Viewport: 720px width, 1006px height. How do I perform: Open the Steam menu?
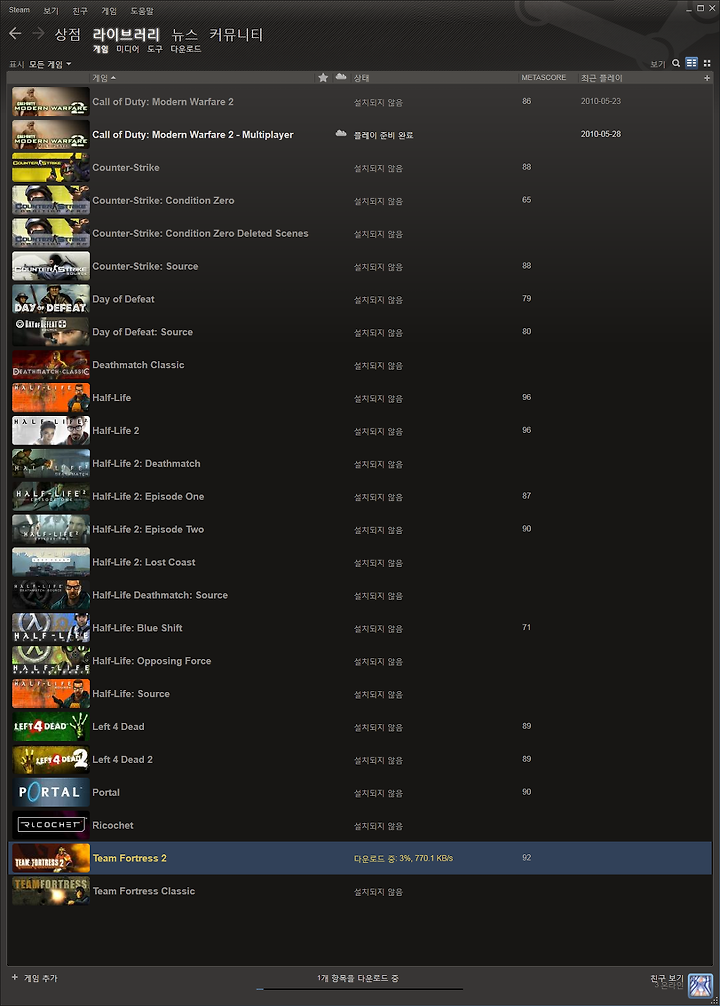pos(19,10)
